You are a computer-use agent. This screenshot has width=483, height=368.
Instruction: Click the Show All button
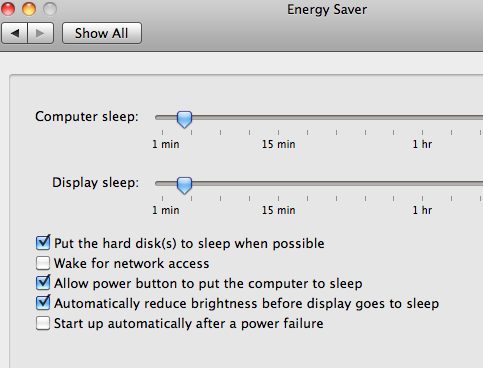coord(102,33)
